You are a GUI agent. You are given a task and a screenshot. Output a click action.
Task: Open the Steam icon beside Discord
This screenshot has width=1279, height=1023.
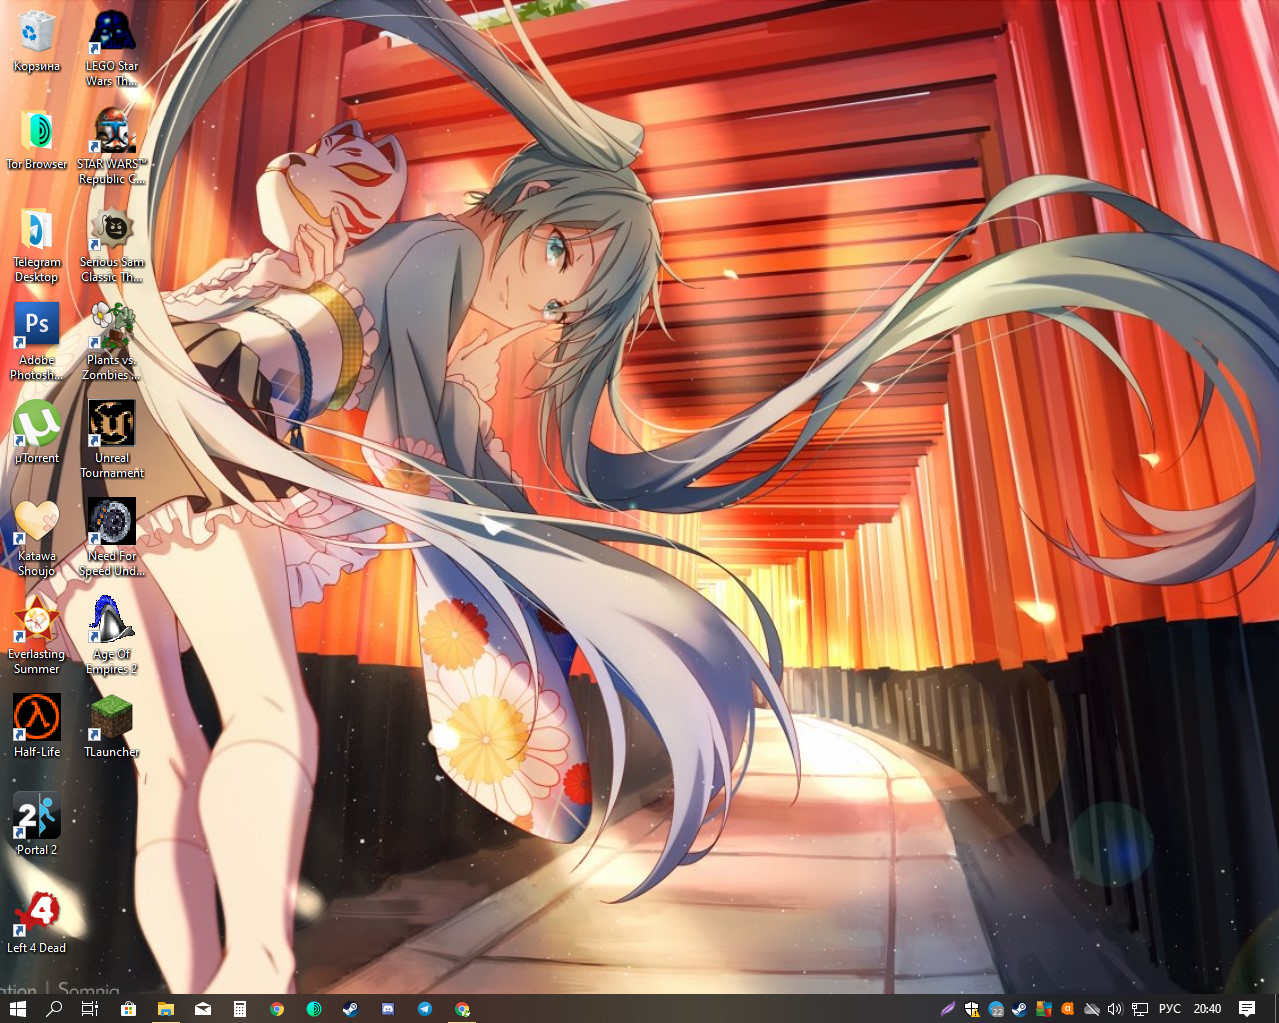(350, 1009)
